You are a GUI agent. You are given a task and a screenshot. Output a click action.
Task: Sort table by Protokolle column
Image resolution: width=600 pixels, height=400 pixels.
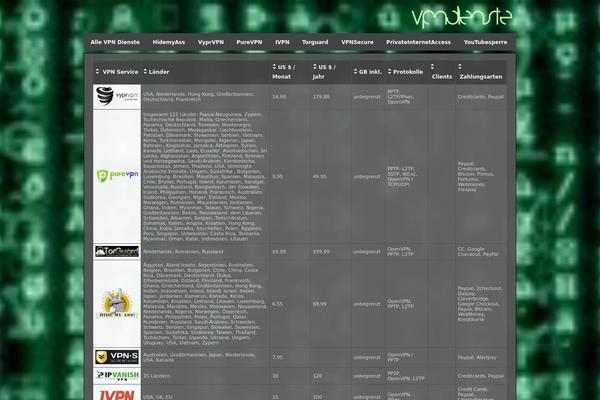(x=405, y=72)
